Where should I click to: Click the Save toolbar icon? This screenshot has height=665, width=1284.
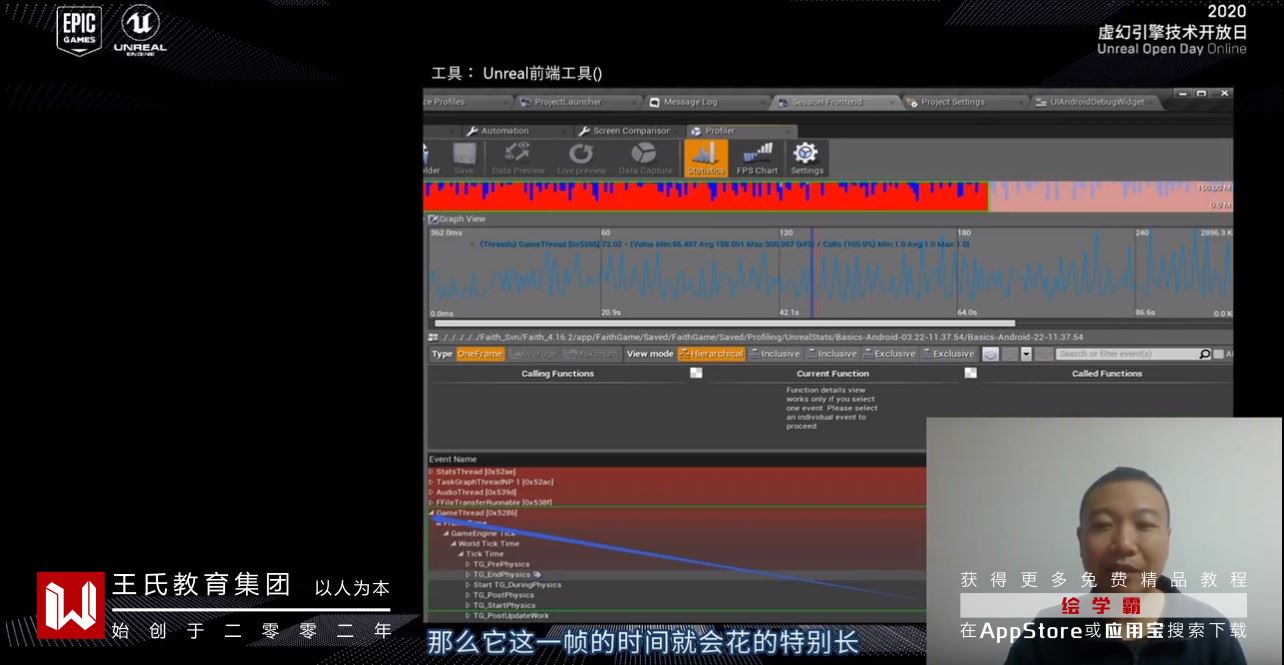464,158
